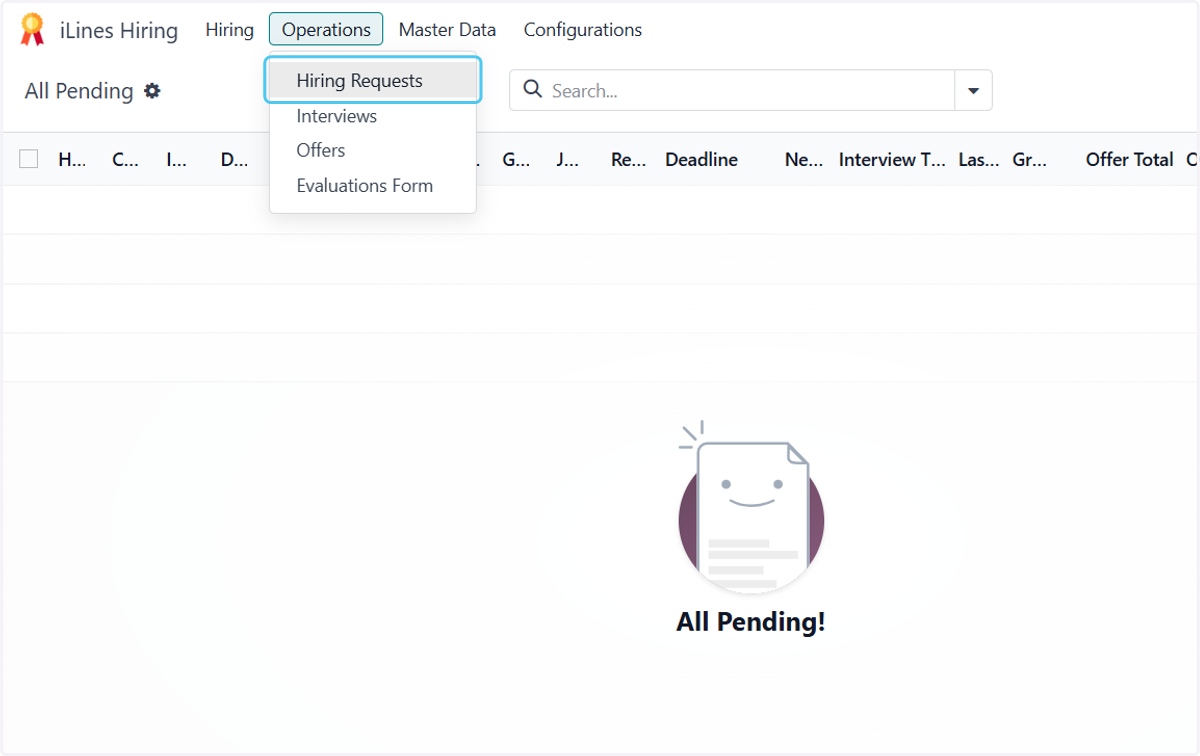Sort by the D... column header
Screen dimensions: 1200x756
coord(234,160)
